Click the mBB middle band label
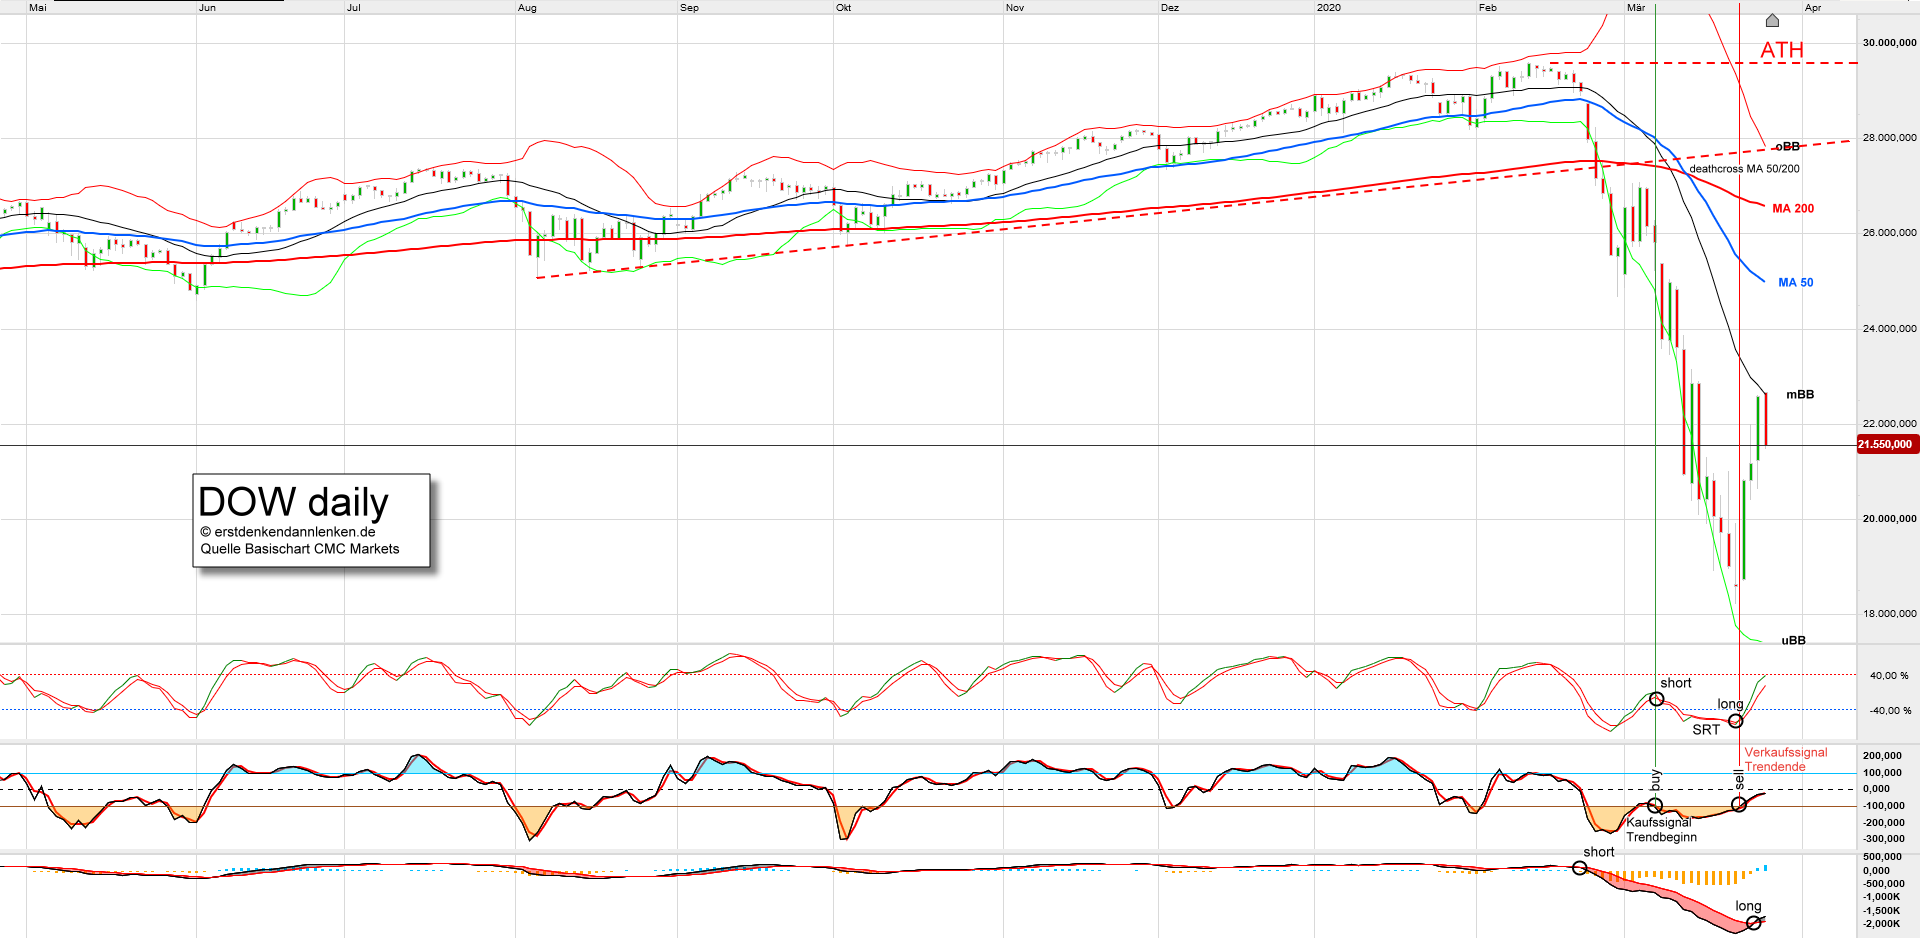The image size is (1920, 938). (1800, 395)
